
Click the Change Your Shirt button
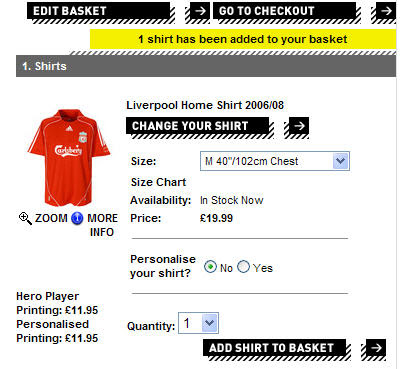coord(197,126)
